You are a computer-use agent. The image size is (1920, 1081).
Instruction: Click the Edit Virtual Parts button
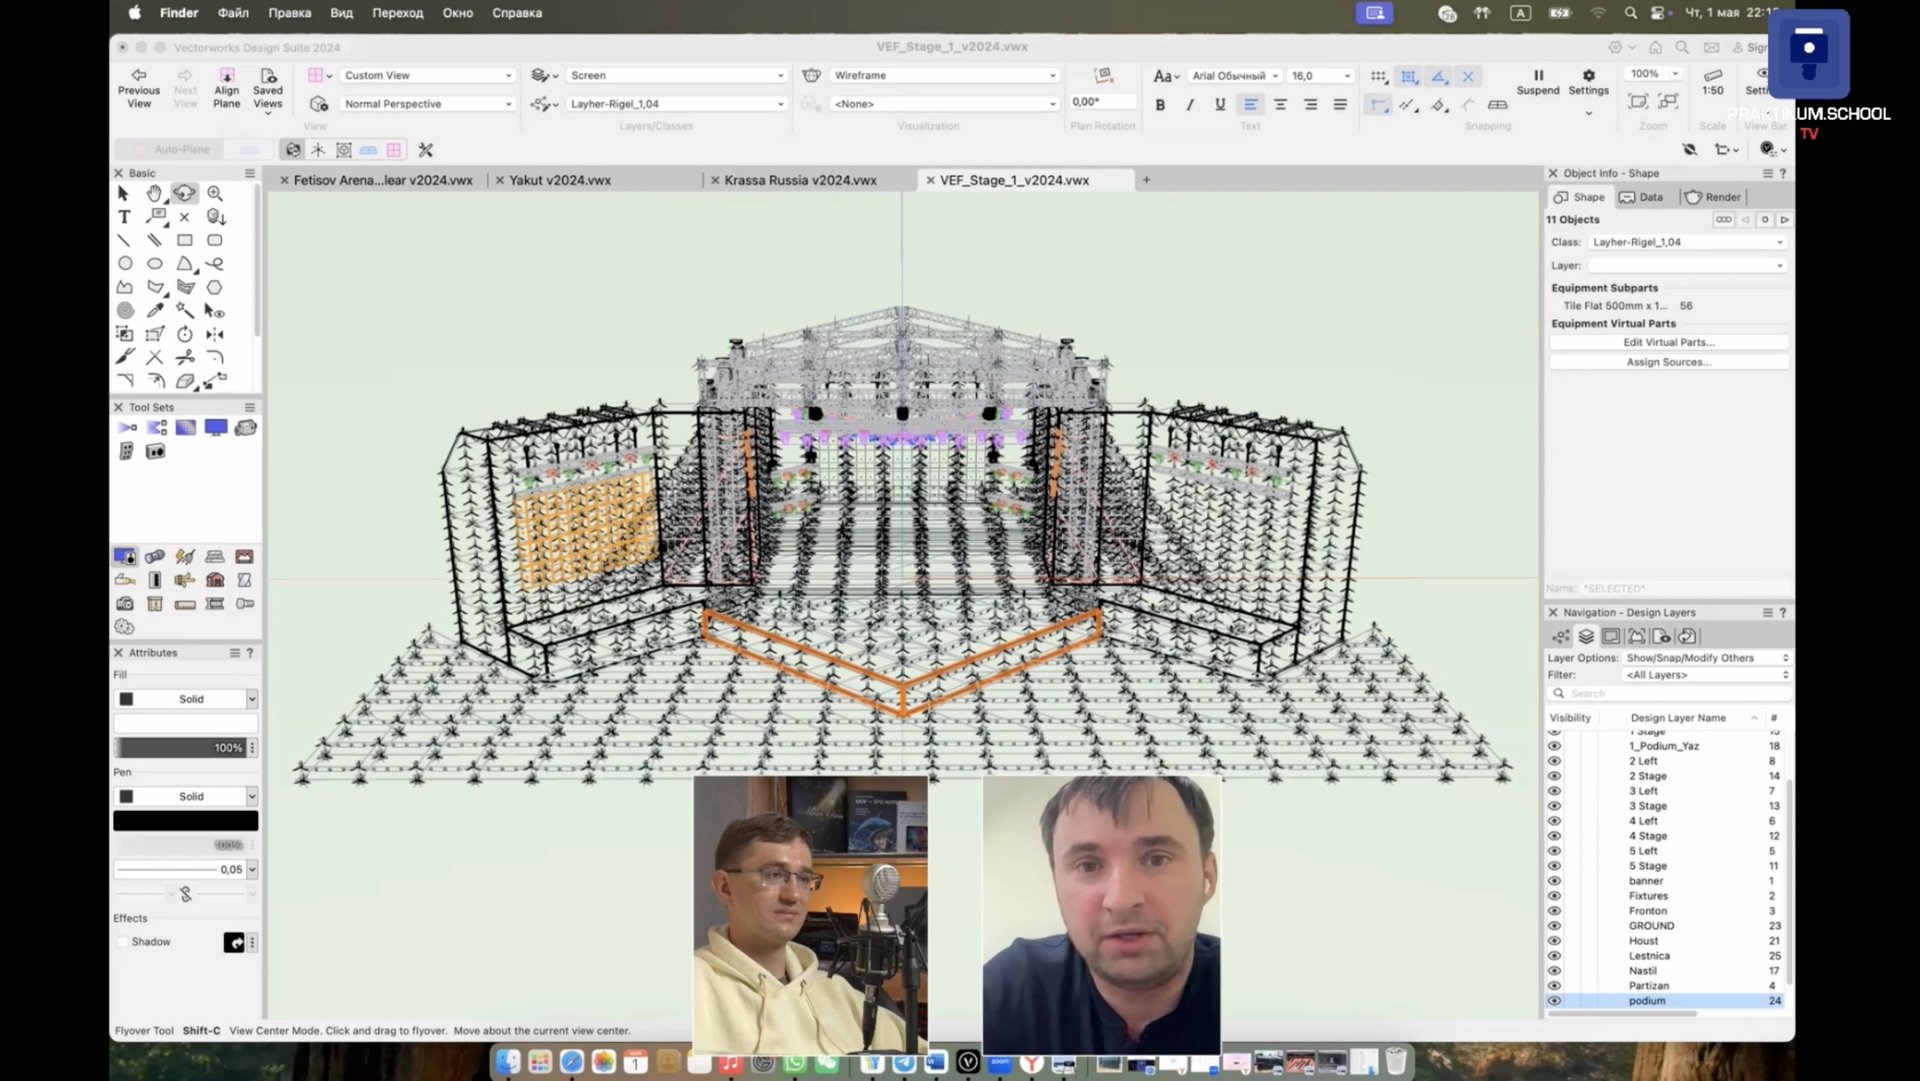[x=1668, y=342]
